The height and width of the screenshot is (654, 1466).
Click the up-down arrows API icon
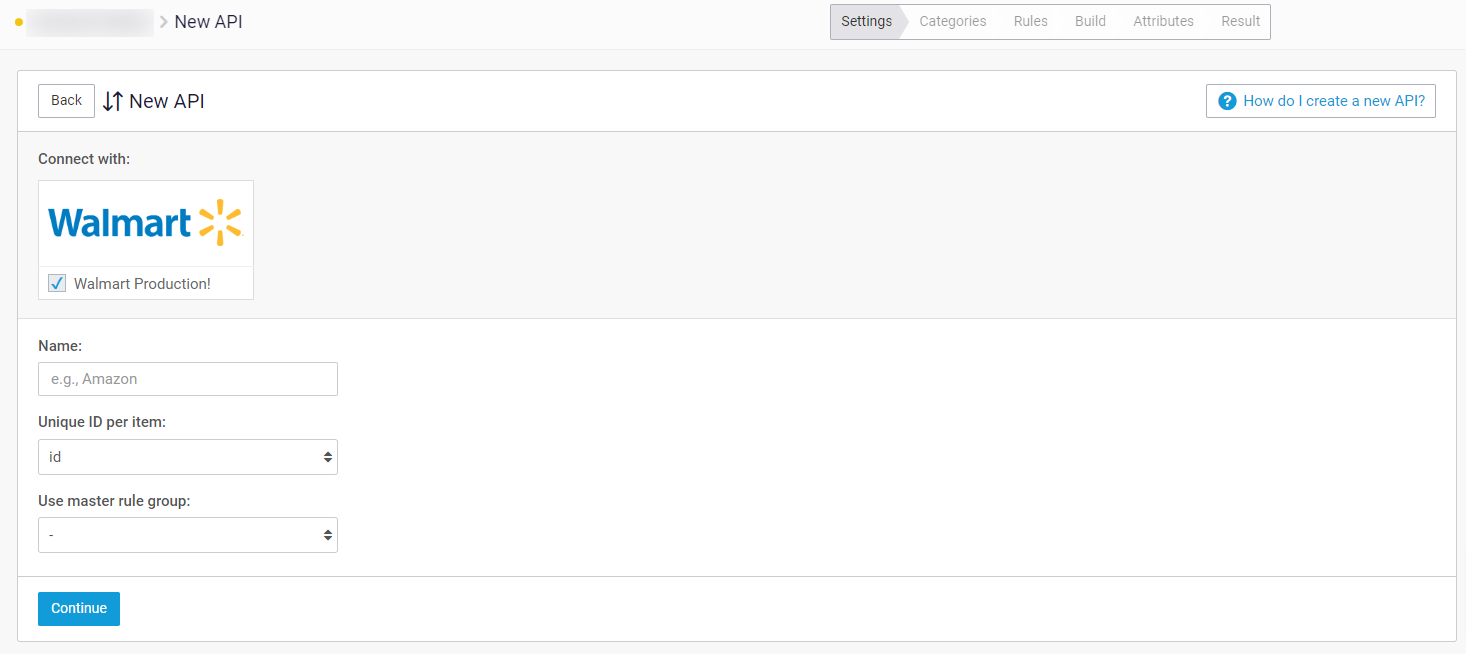point(113,101)
